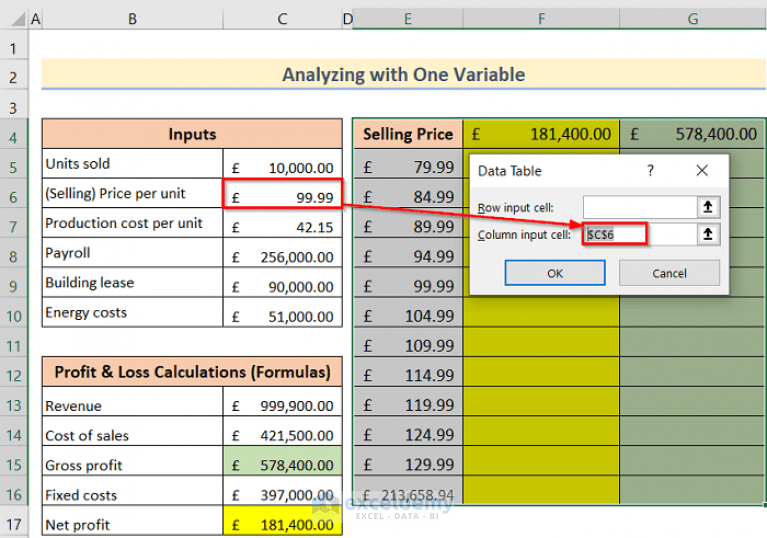This screenshot has width=767, height=538.
Task: Select the selling price 114.99 cell
Action: (x=408, y=372)
